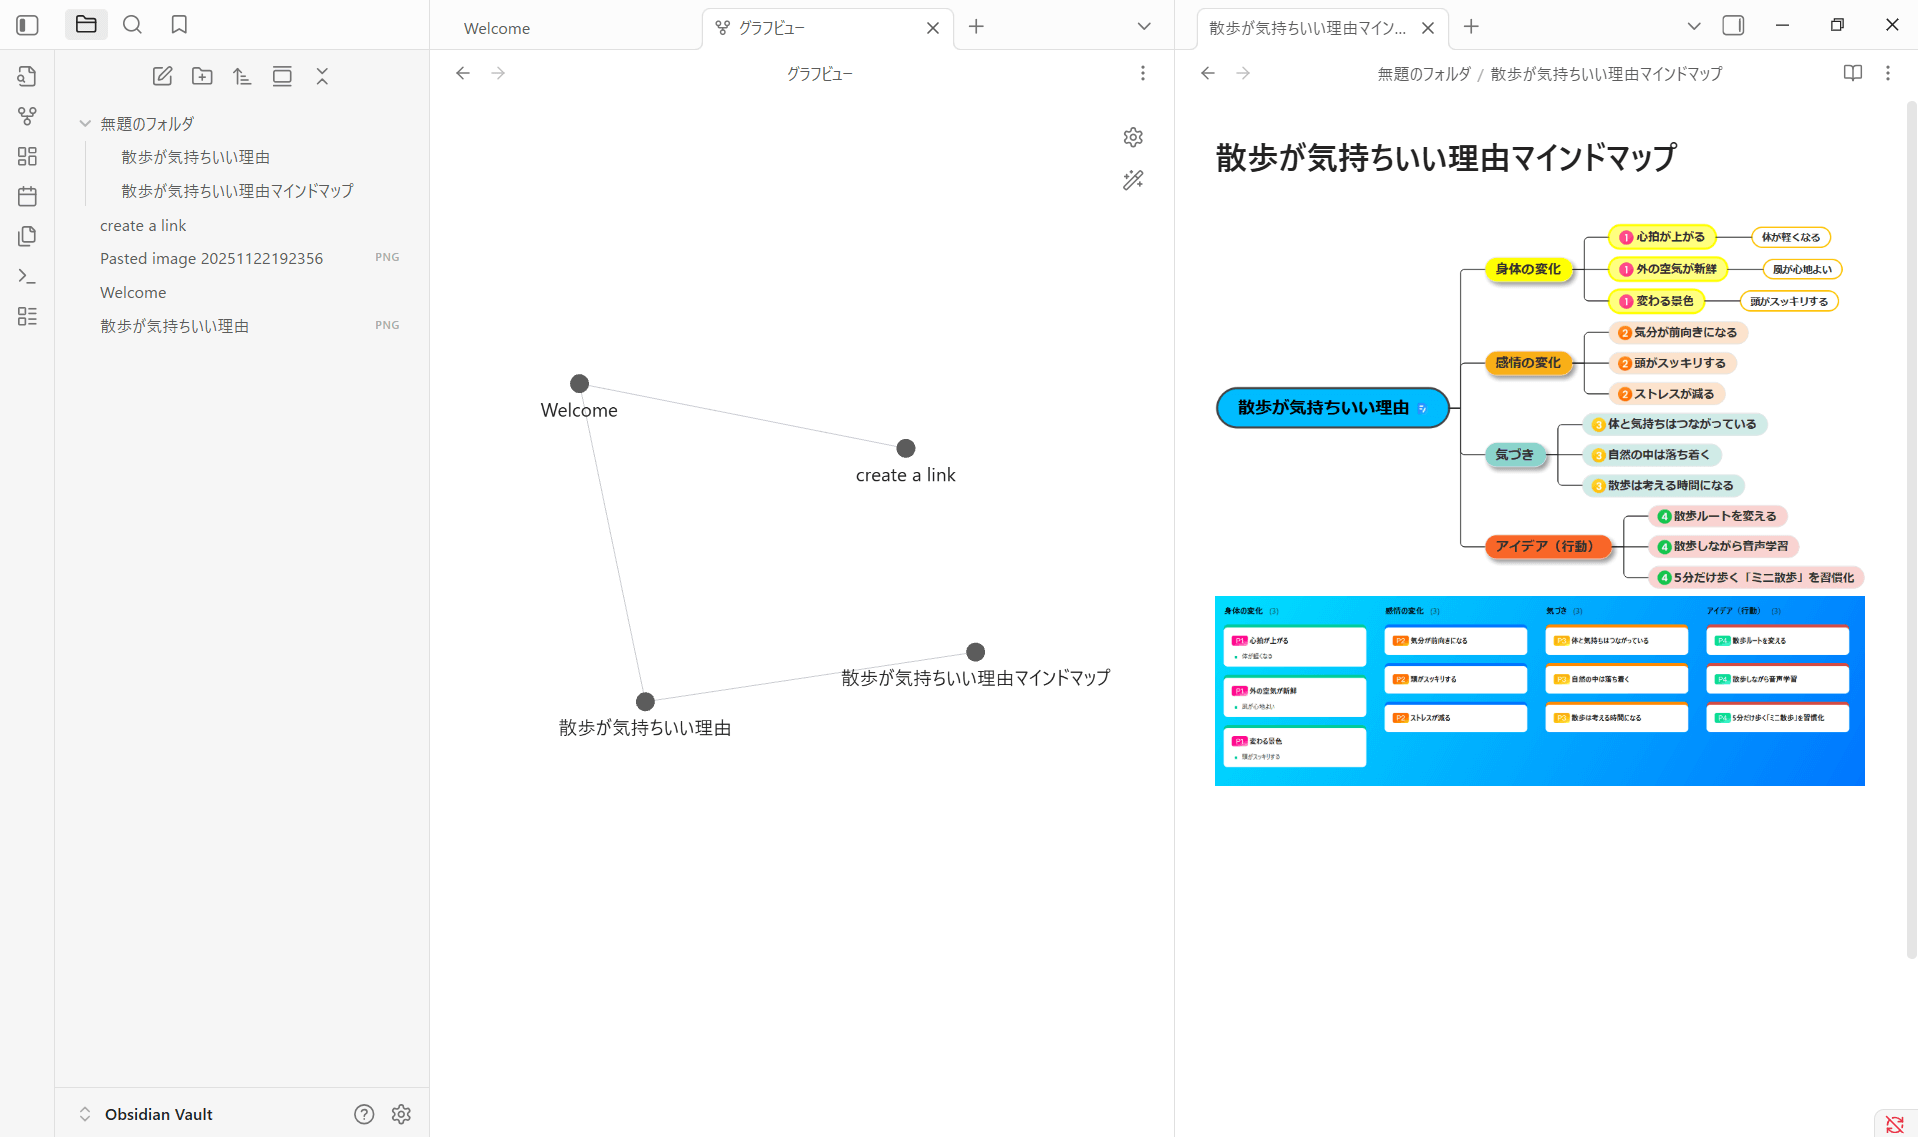Open the create a link note
This screenshot has height=1137, width=1918.
pos(143,226)
